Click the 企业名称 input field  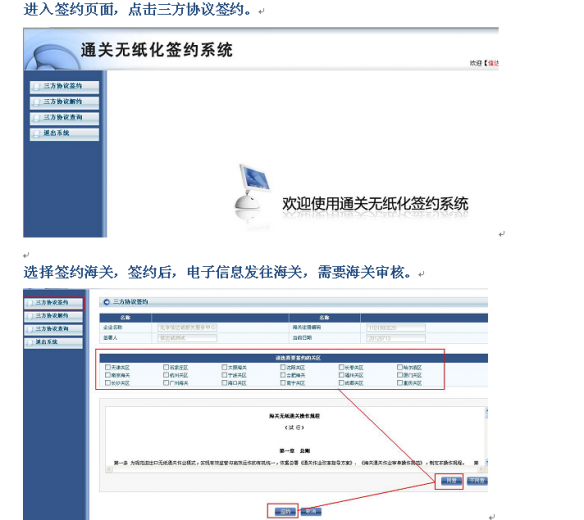coord(187,327)
